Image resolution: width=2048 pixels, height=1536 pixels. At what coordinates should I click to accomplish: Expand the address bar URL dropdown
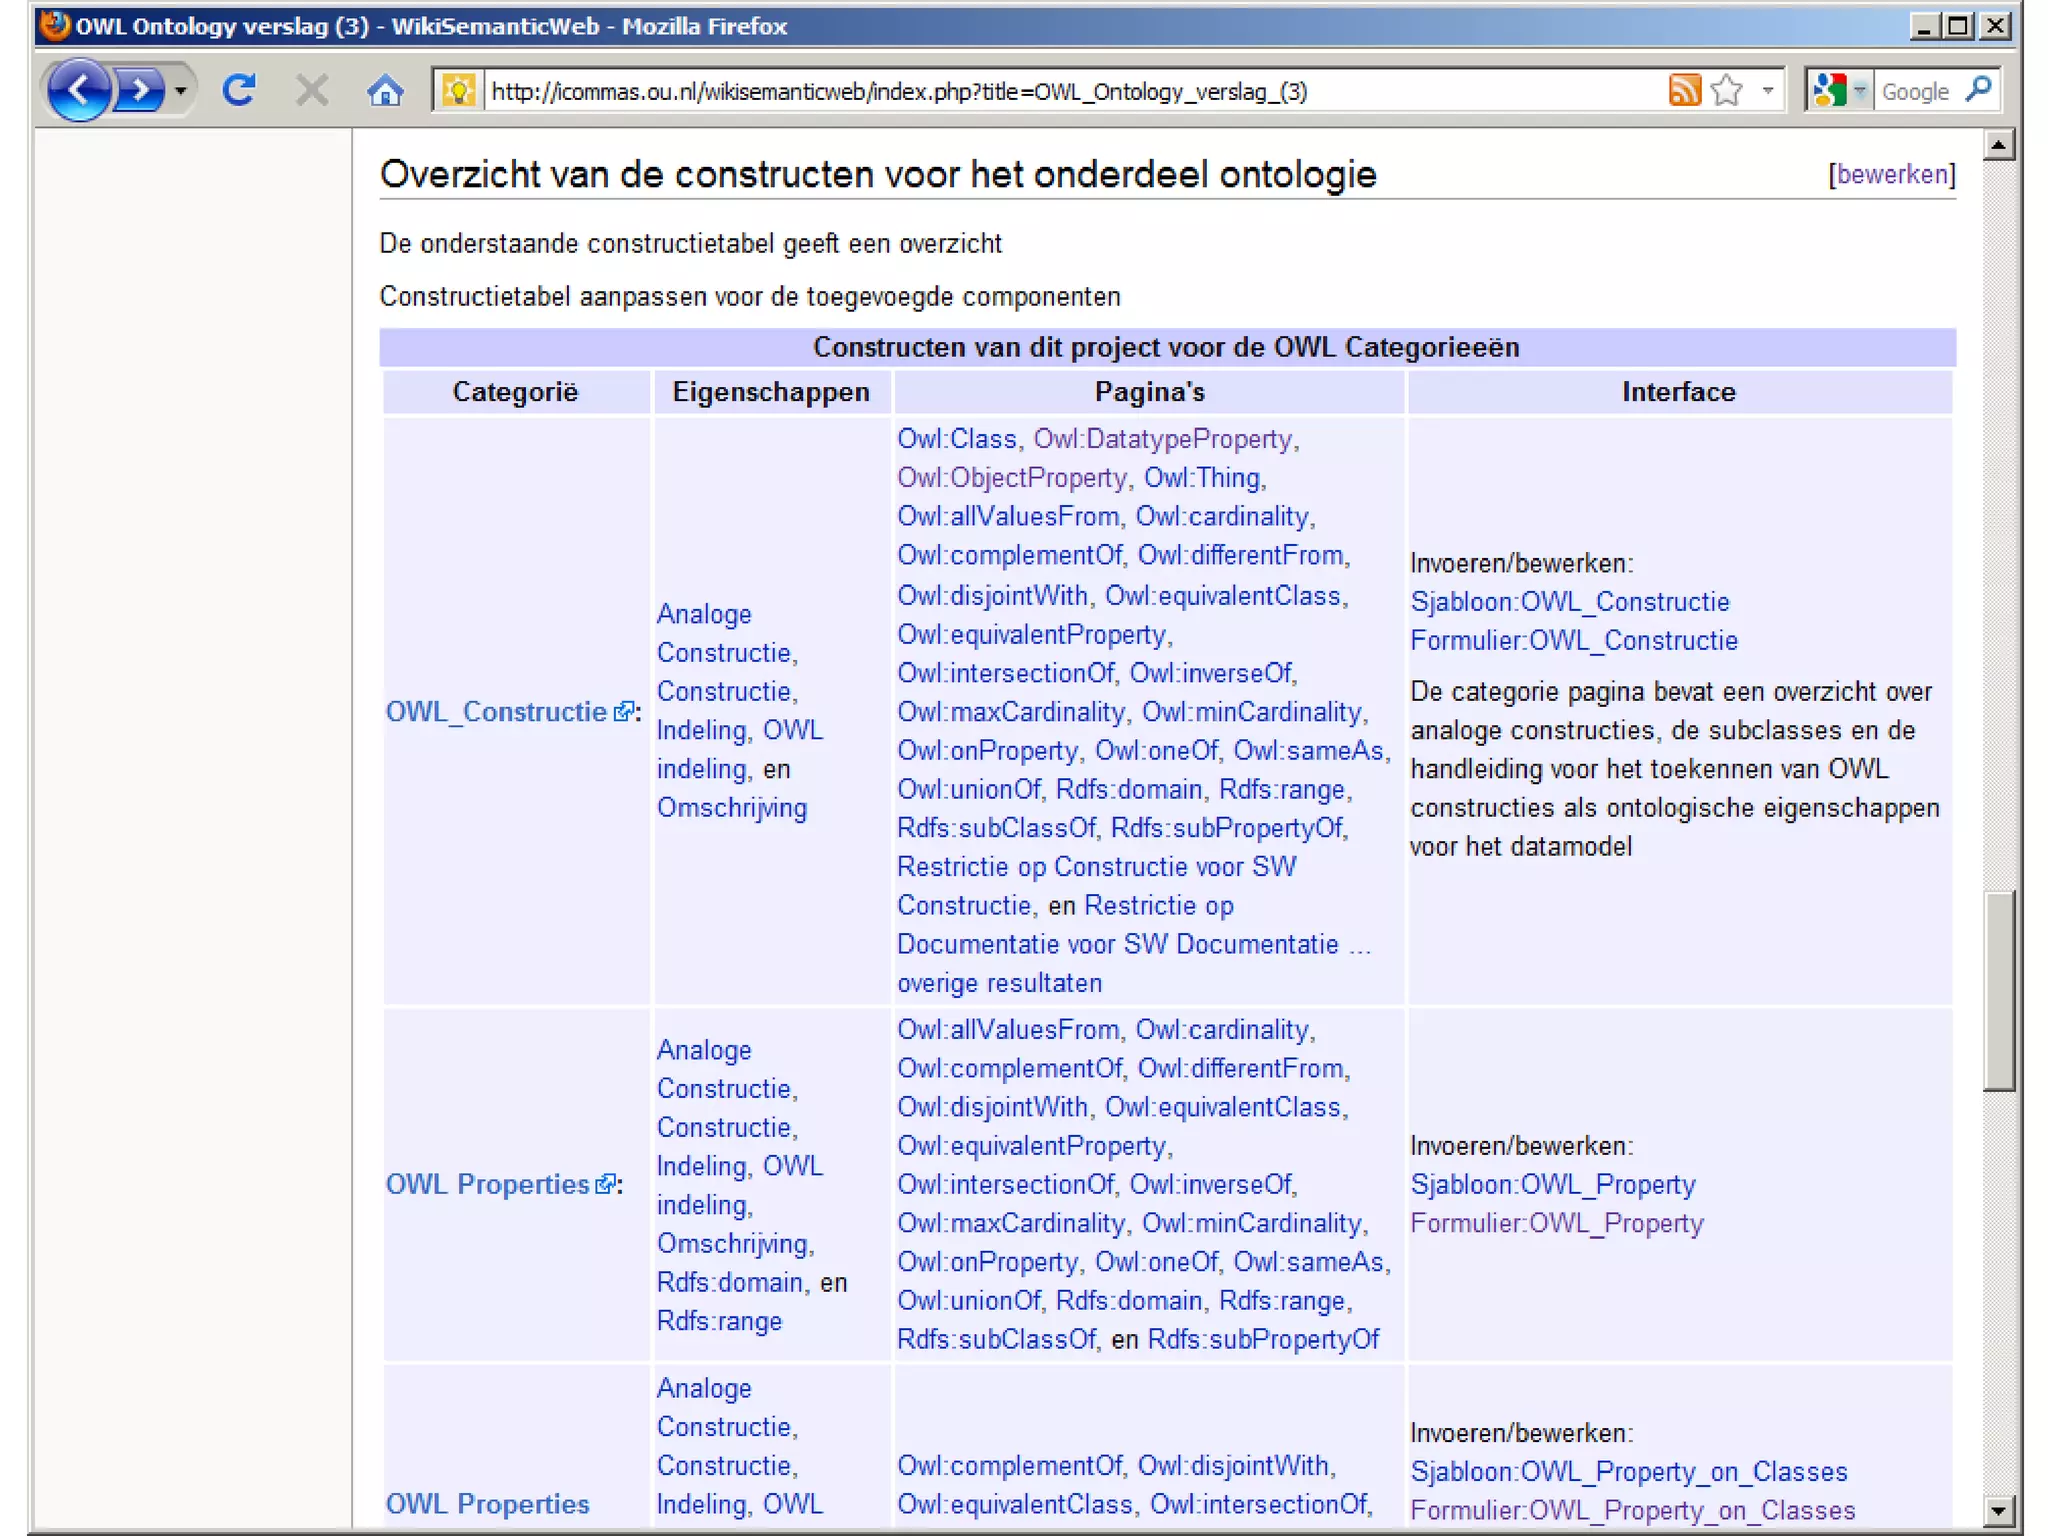pyautogui.click(x=1768, y=91)
